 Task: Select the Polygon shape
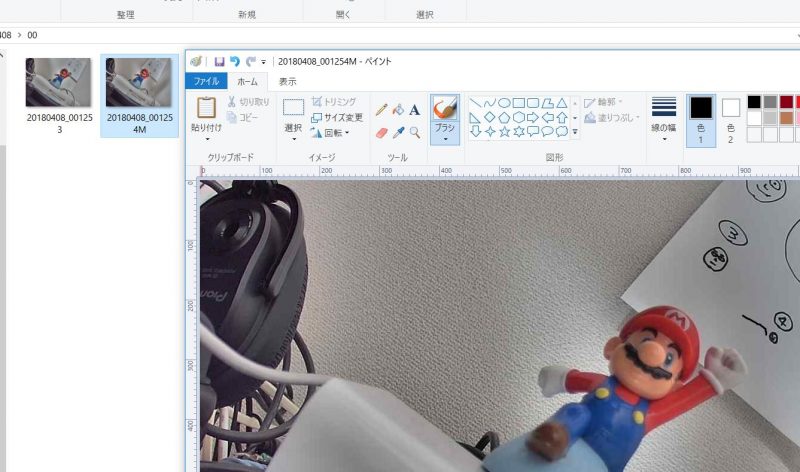(547, 103)
